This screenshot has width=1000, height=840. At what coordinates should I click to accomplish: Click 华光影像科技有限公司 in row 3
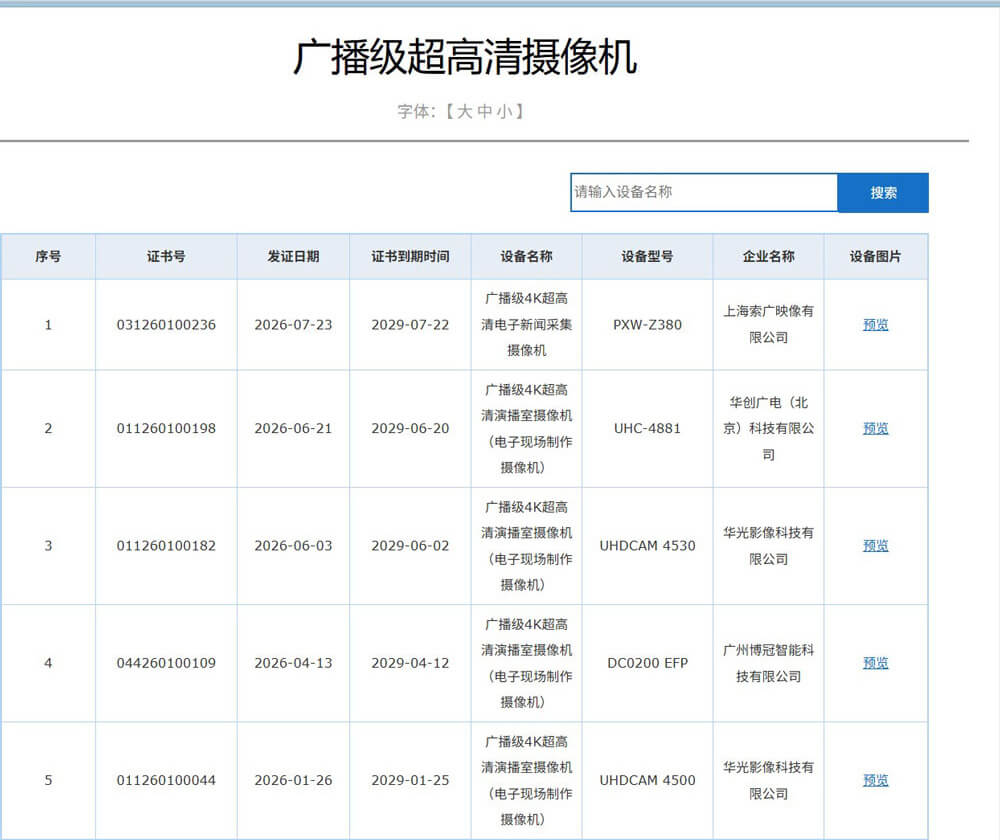[x=768, y=546]
